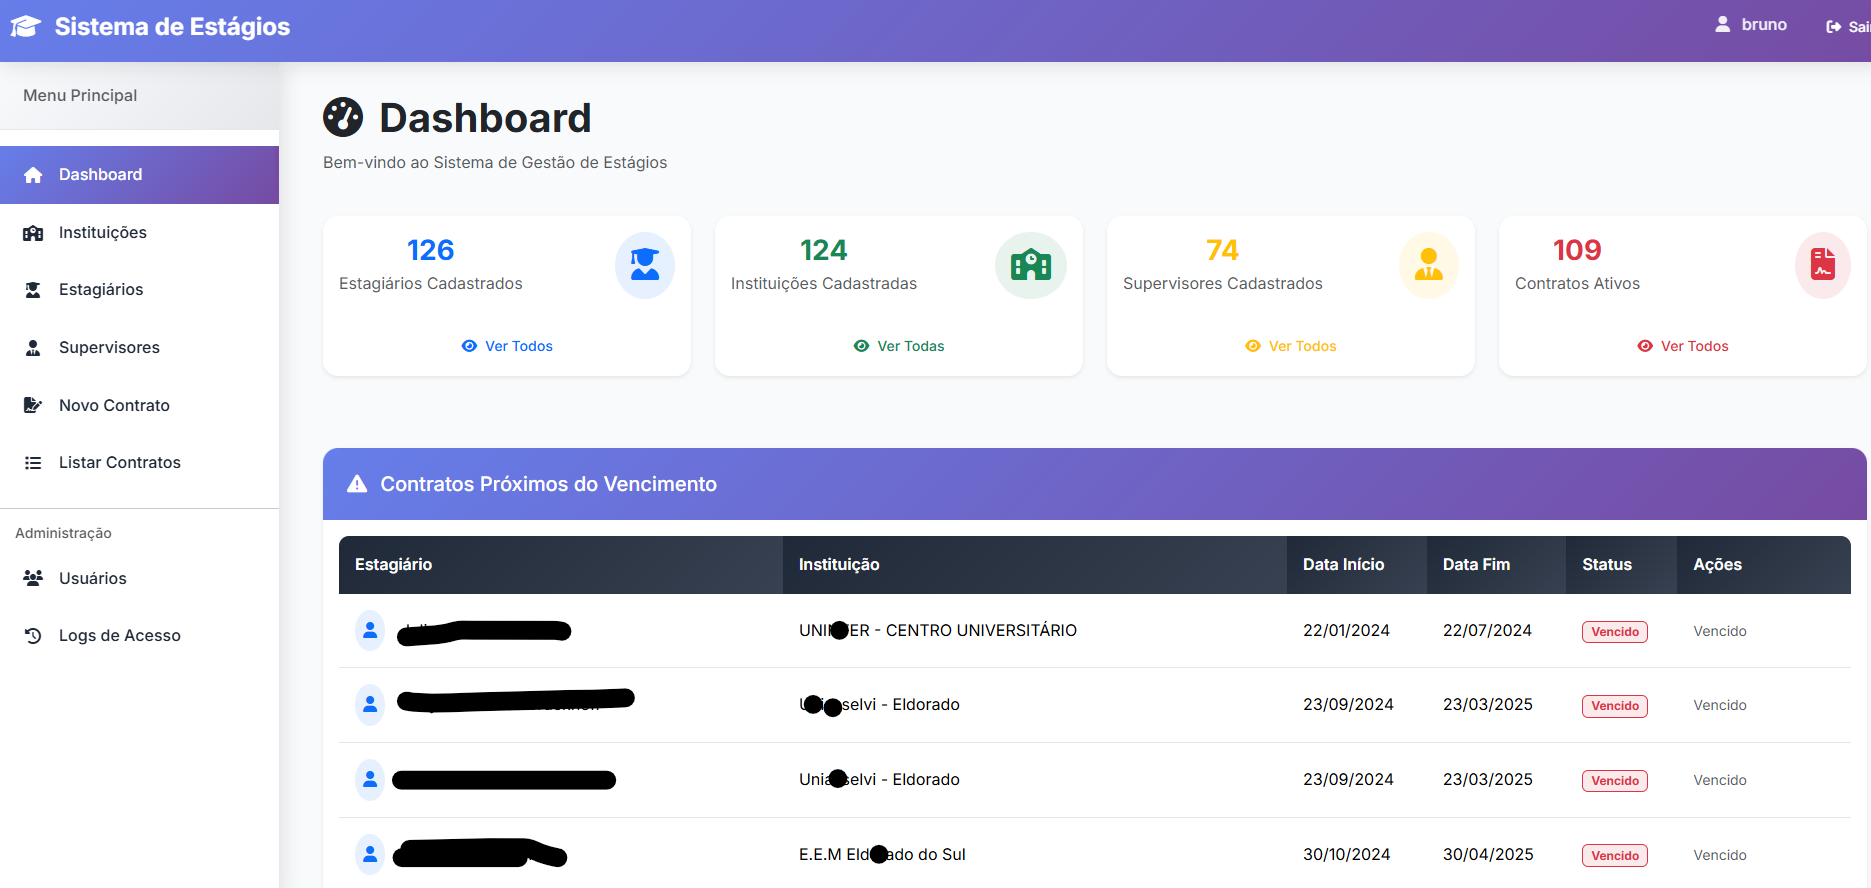The height and width of the screenshot is (888, 1871).
Task: Click the user avatar icon in first table row
Action: (x=370, y=630)
